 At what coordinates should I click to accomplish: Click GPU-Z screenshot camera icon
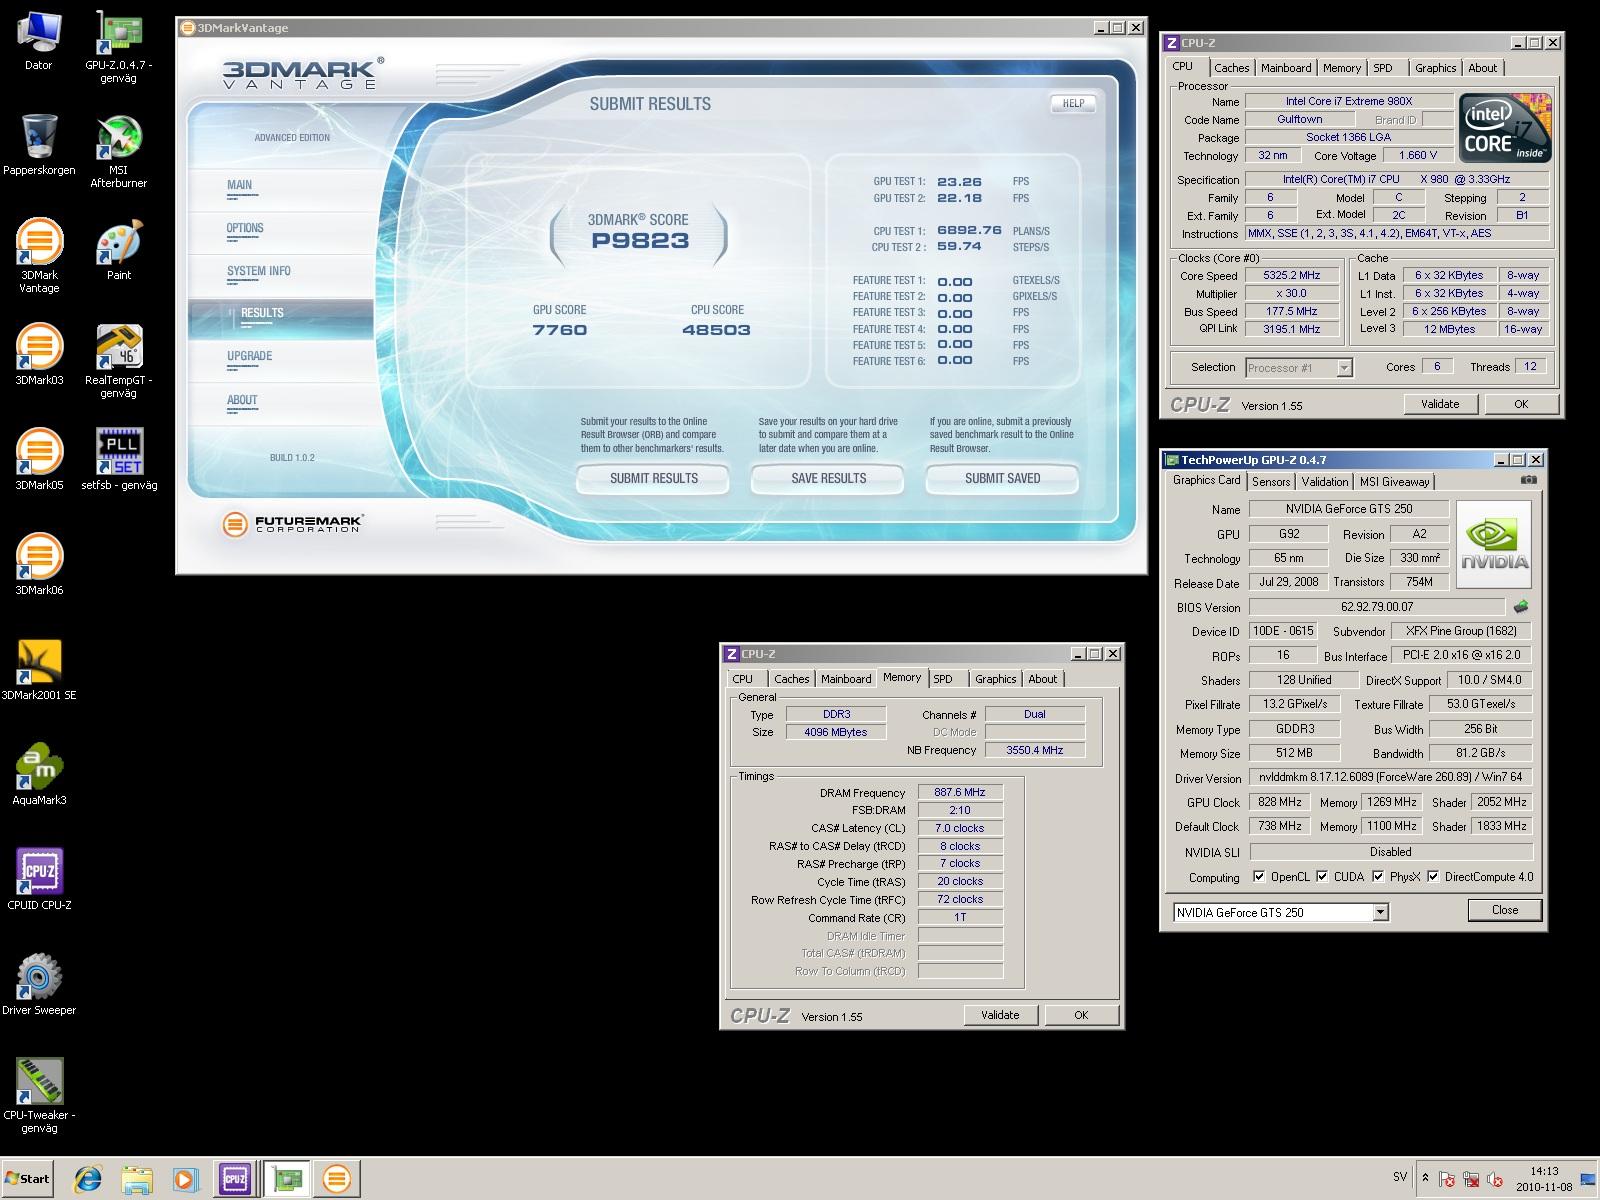pyautogui.click(x=1528, y=480)
